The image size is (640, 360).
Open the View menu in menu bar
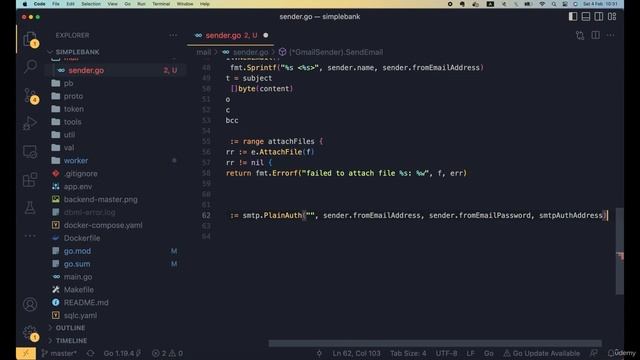point(112,4)
